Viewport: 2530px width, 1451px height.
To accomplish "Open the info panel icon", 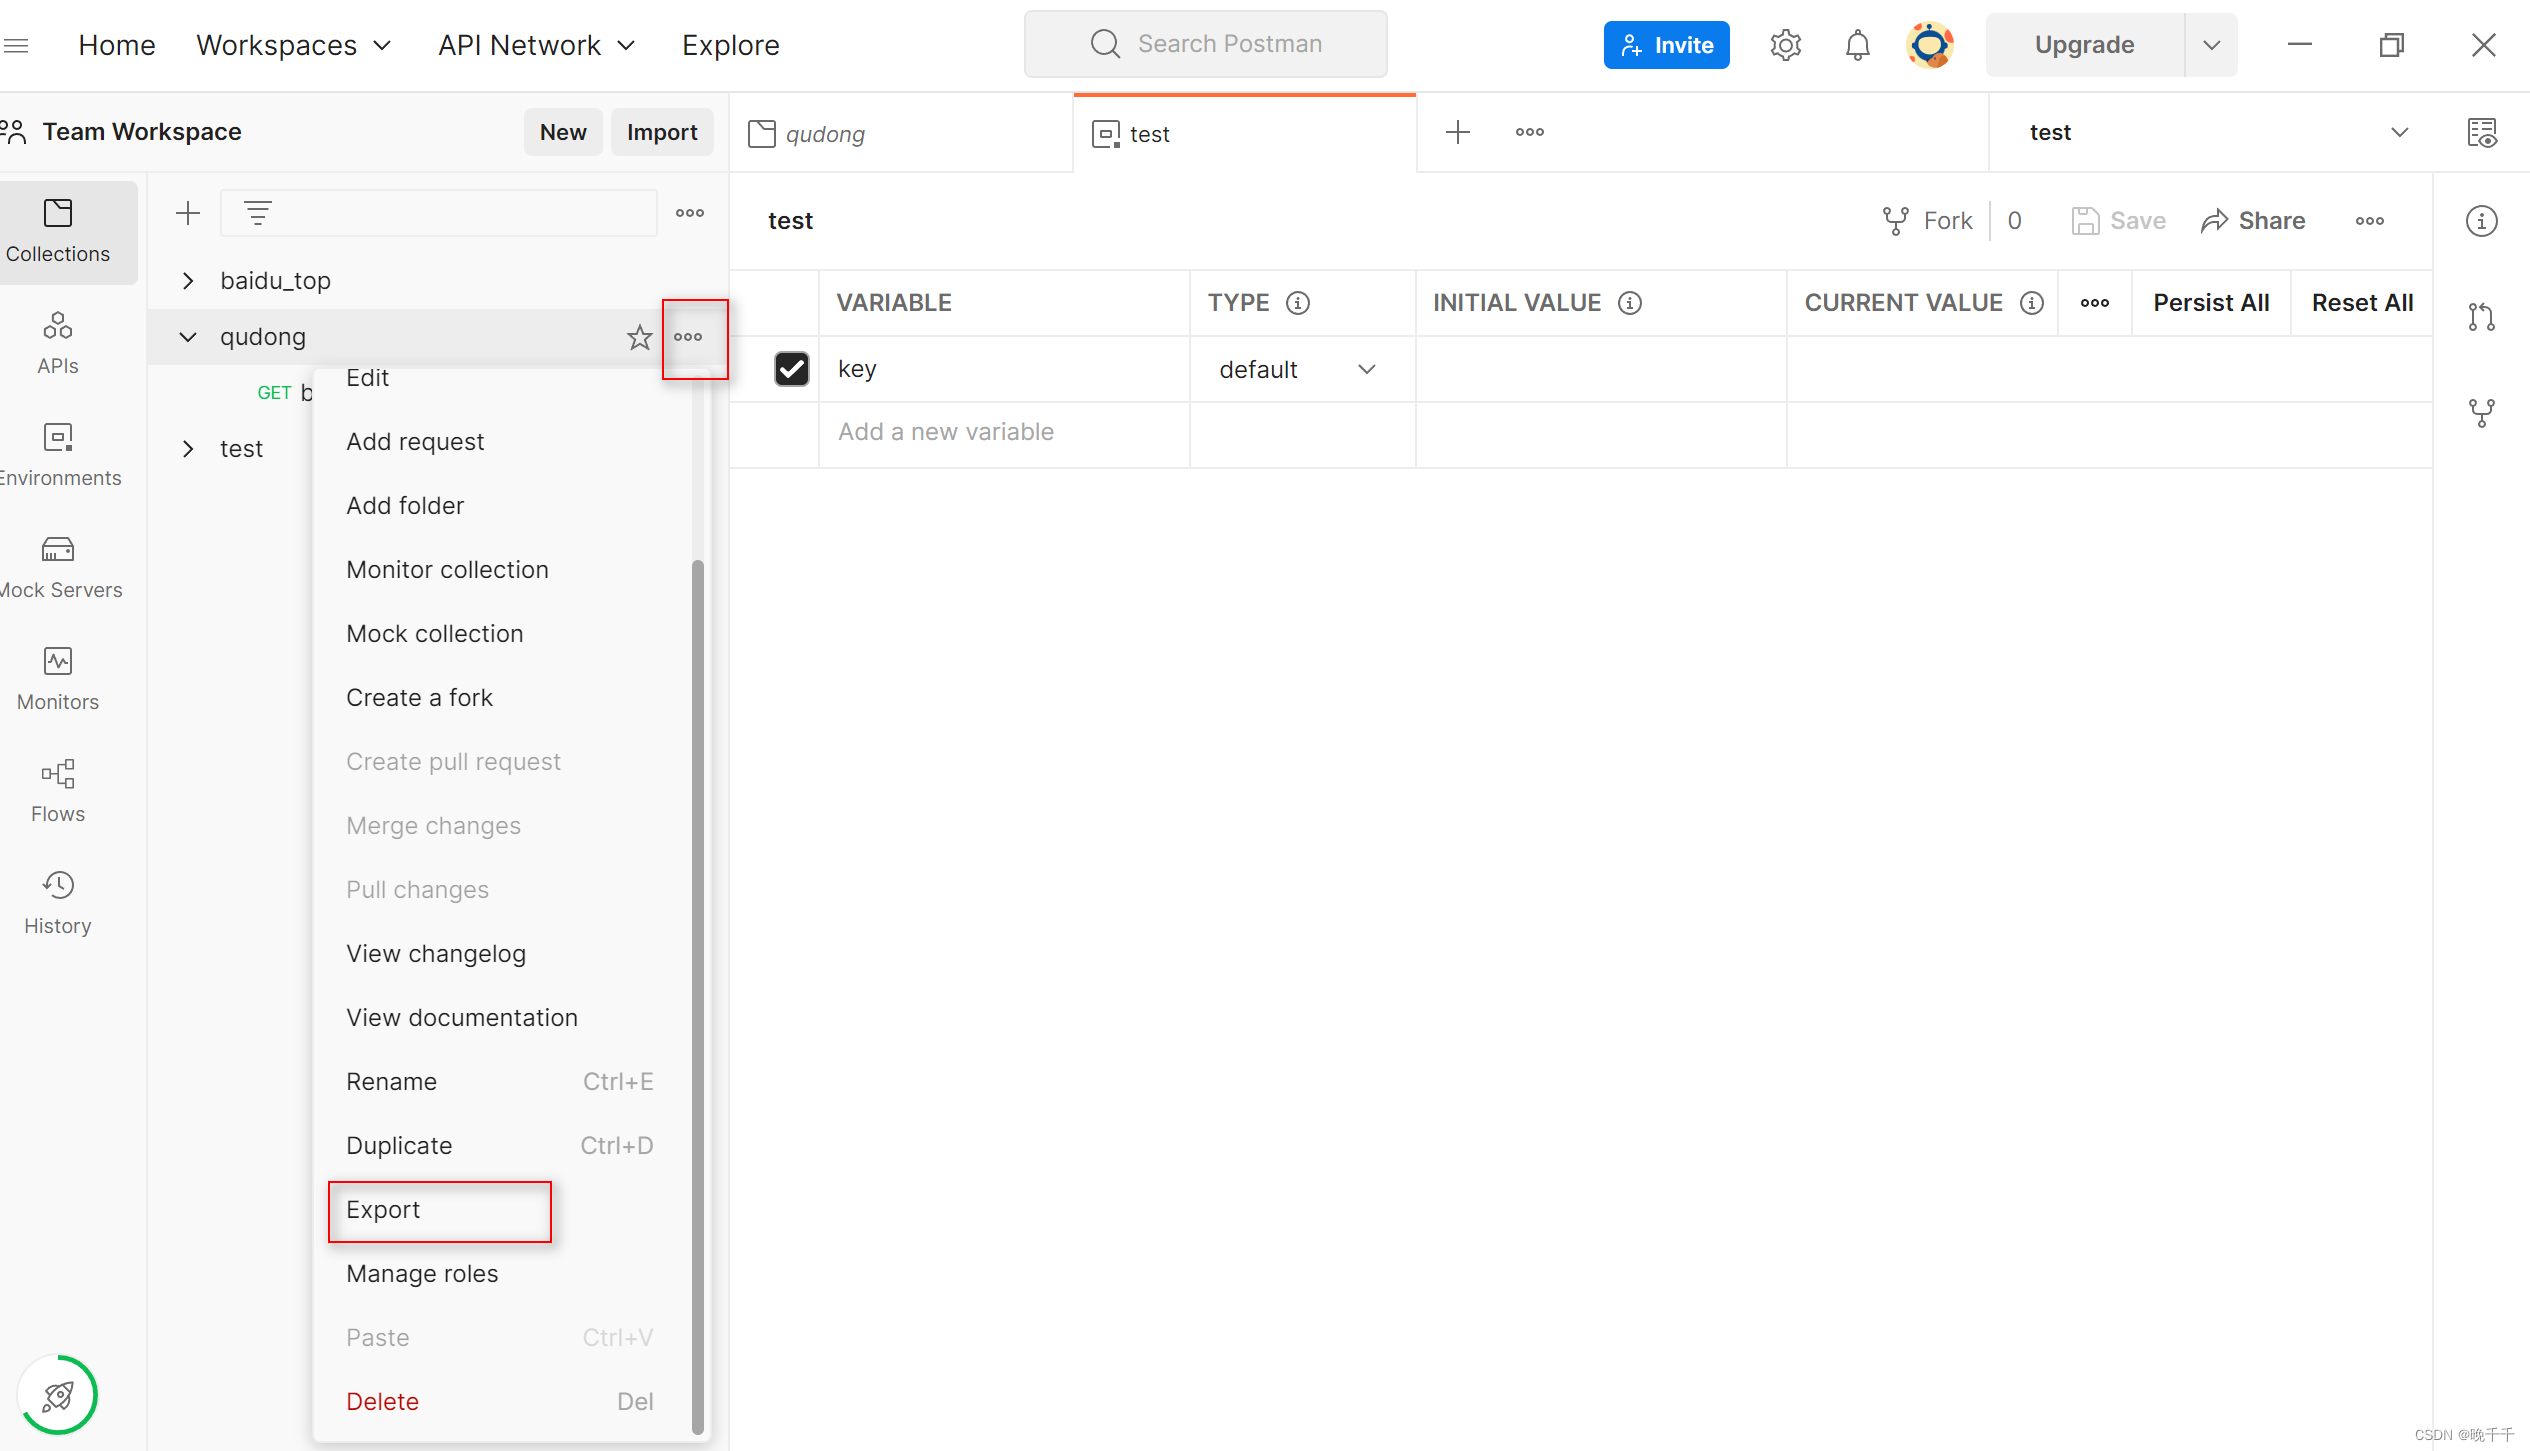I will pos(2482,221).
